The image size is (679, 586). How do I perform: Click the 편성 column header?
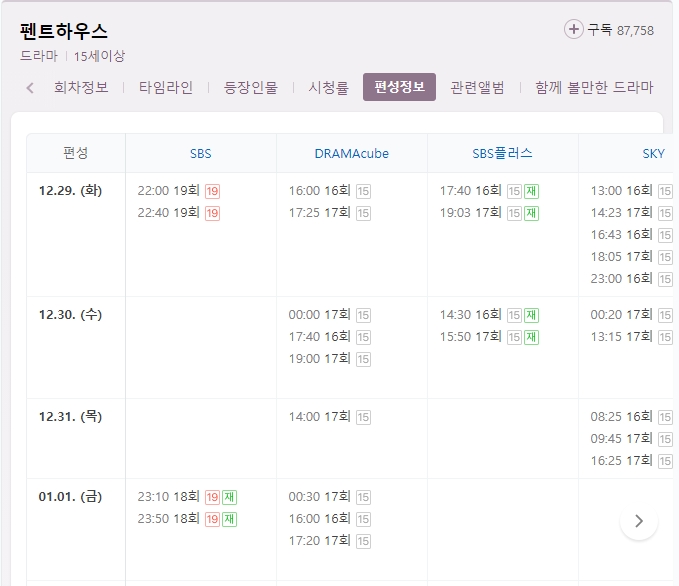coord(76,153)
